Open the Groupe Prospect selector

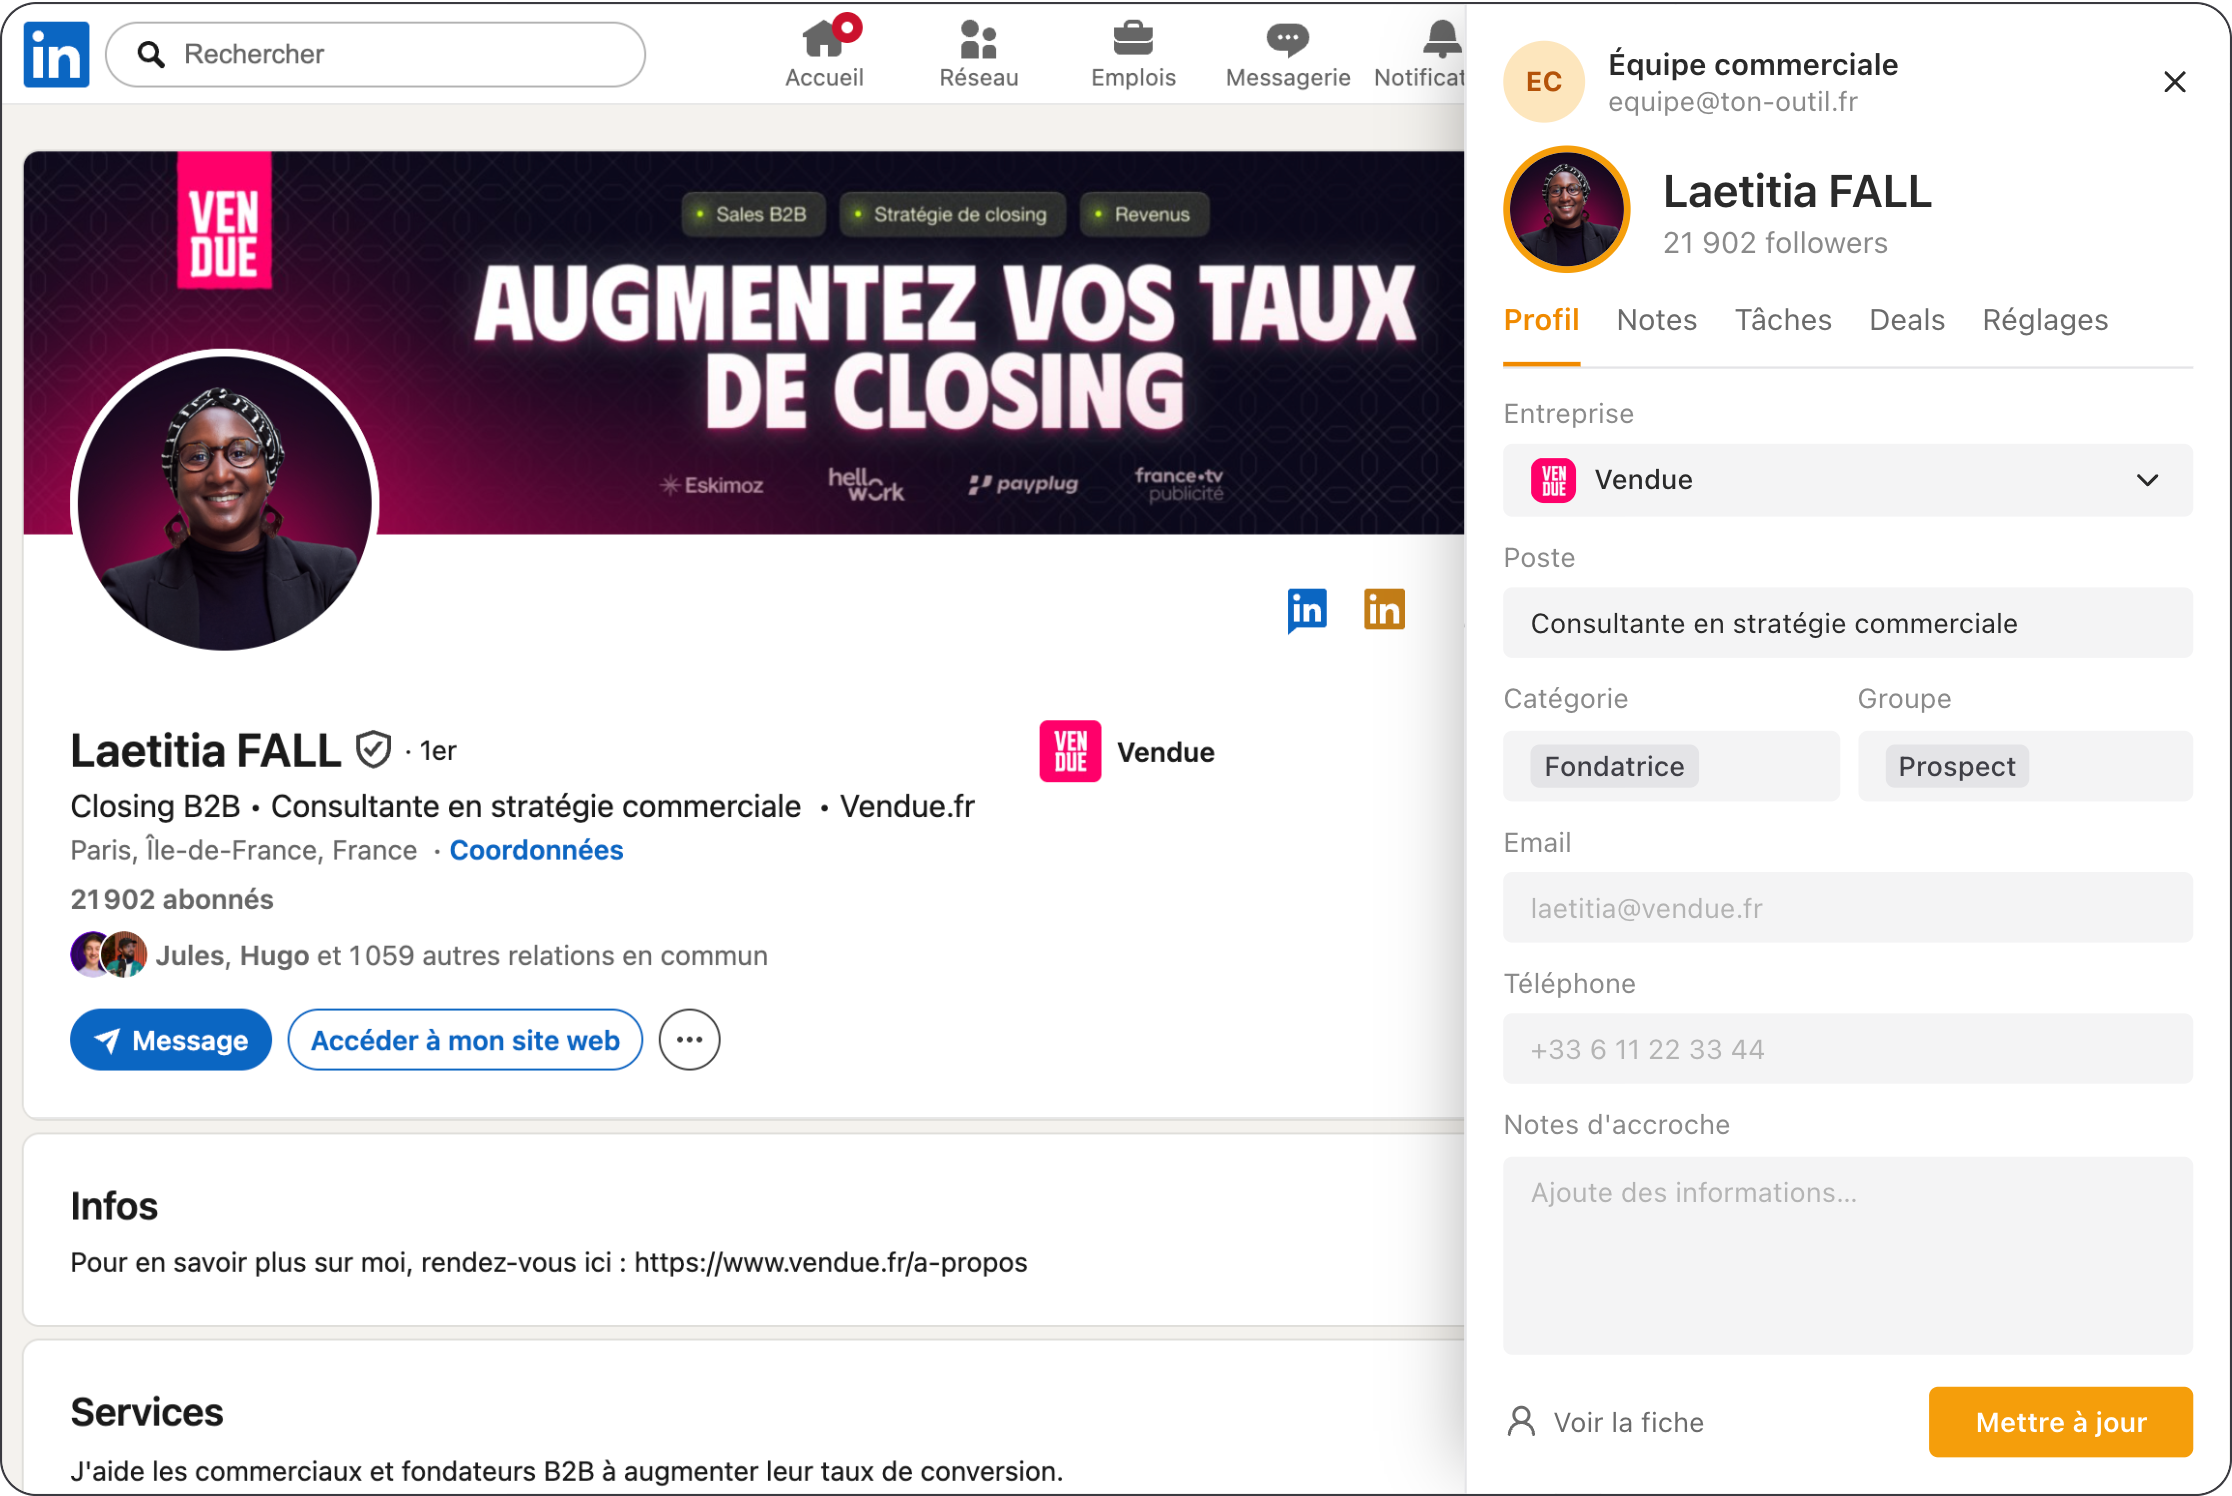pos(2025,766)
